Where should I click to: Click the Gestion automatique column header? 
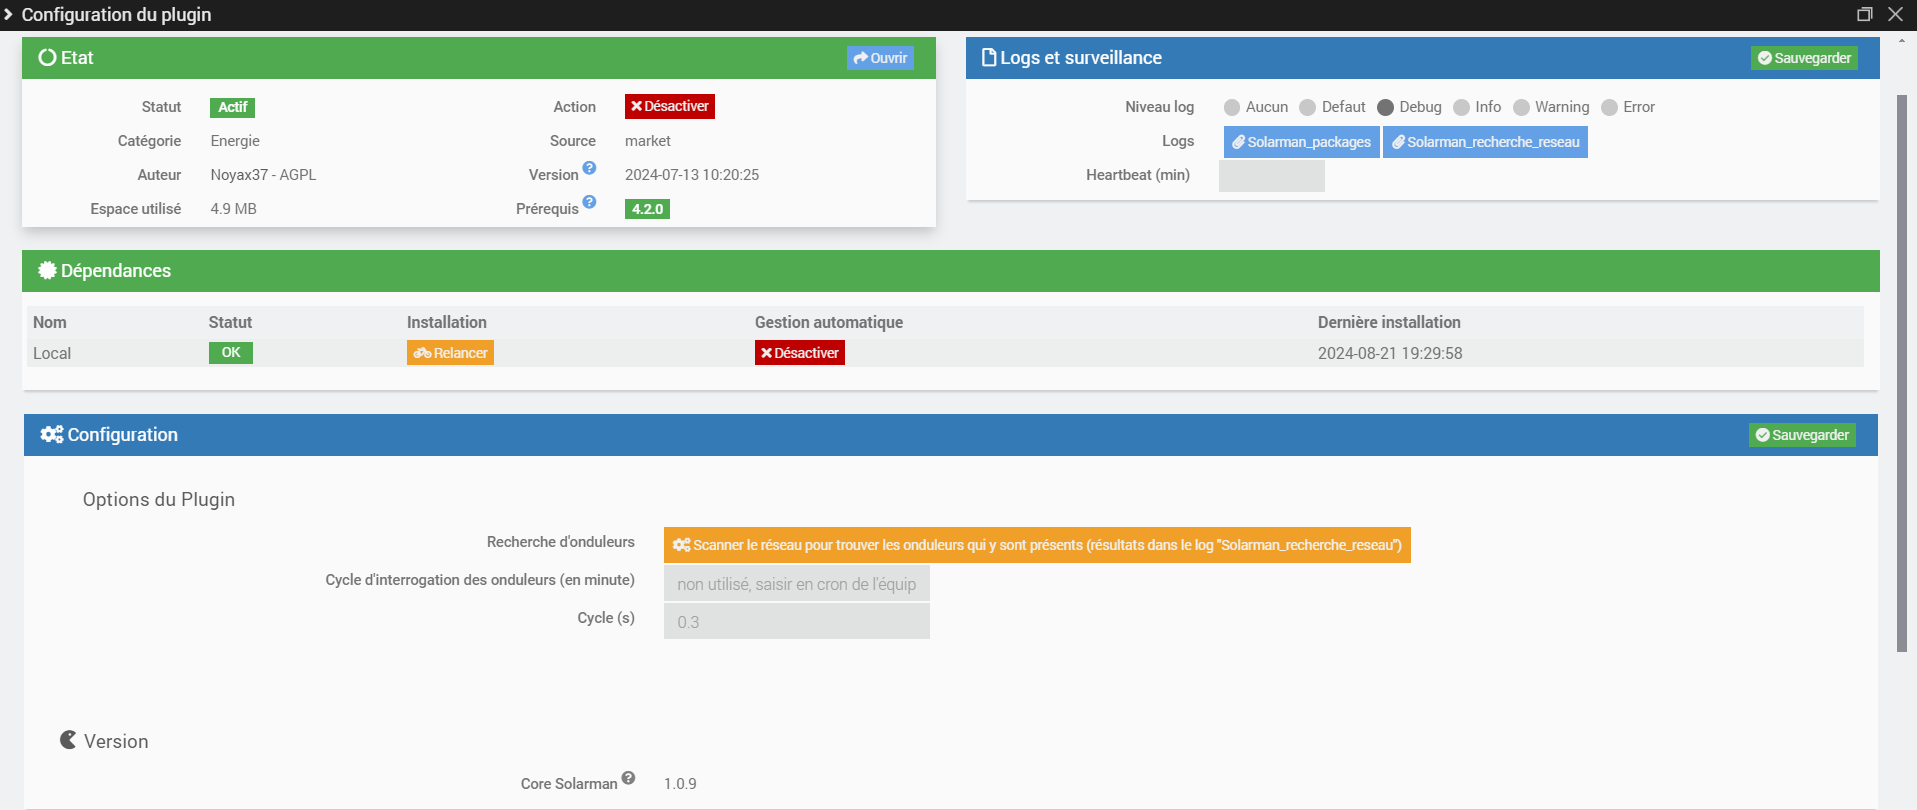click(x=829, y=322)
